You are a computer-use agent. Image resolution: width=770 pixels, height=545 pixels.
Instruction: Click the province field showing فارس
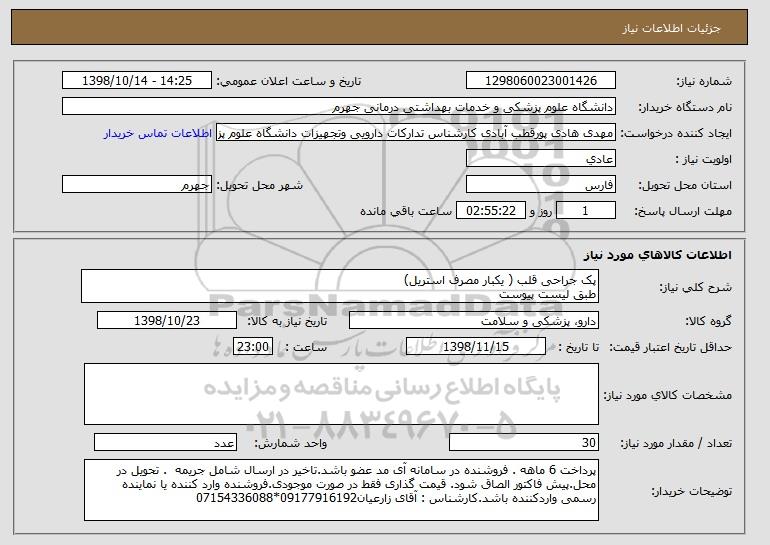[541, 185]
